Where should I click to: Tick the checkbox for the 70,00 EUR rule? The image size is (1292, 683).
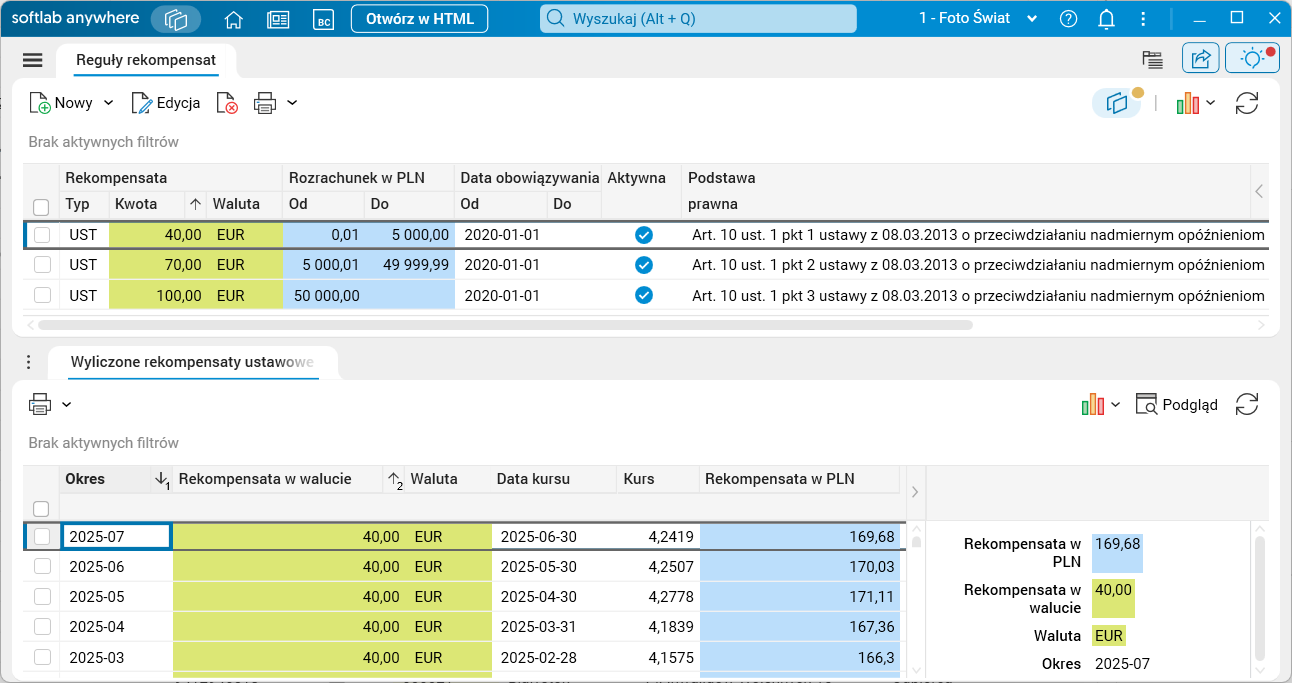[42, 265]
